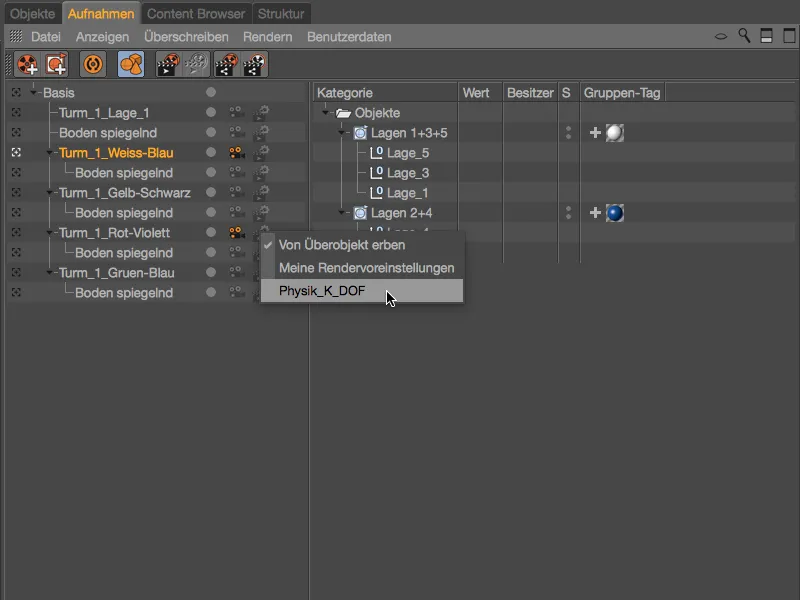Click the New Take icon
The image size is (800, 600).
(x=27, y=65)
